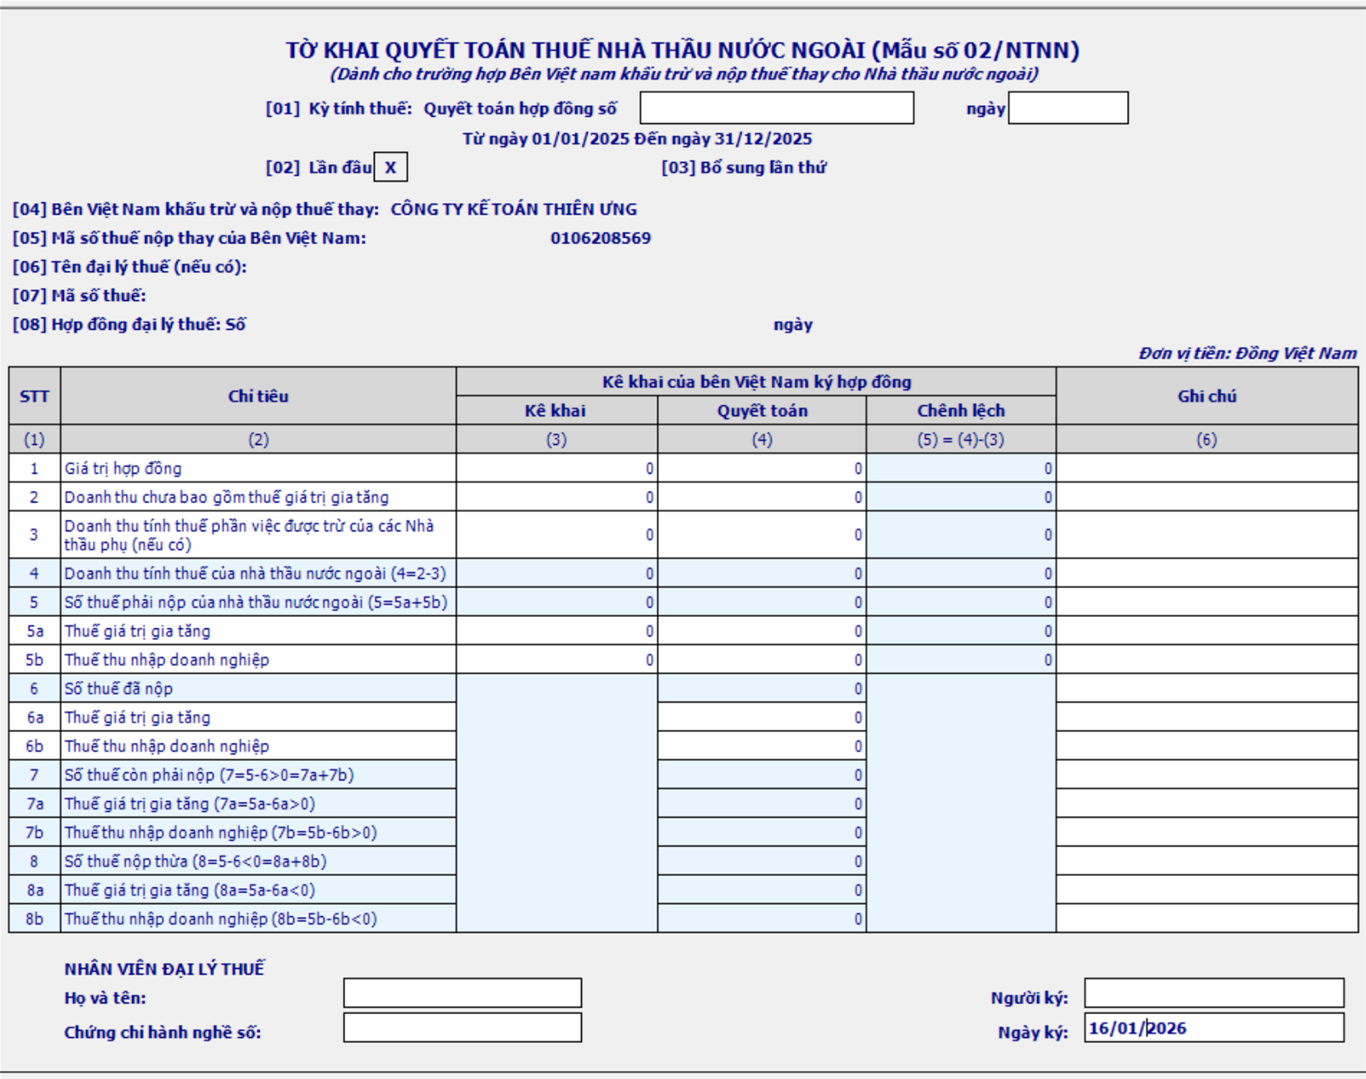Select Ghi chú cell for Số thuế đã nộp
Image resolution: width=1366 pixels, height=1079 pixels.
point(1207,689)
